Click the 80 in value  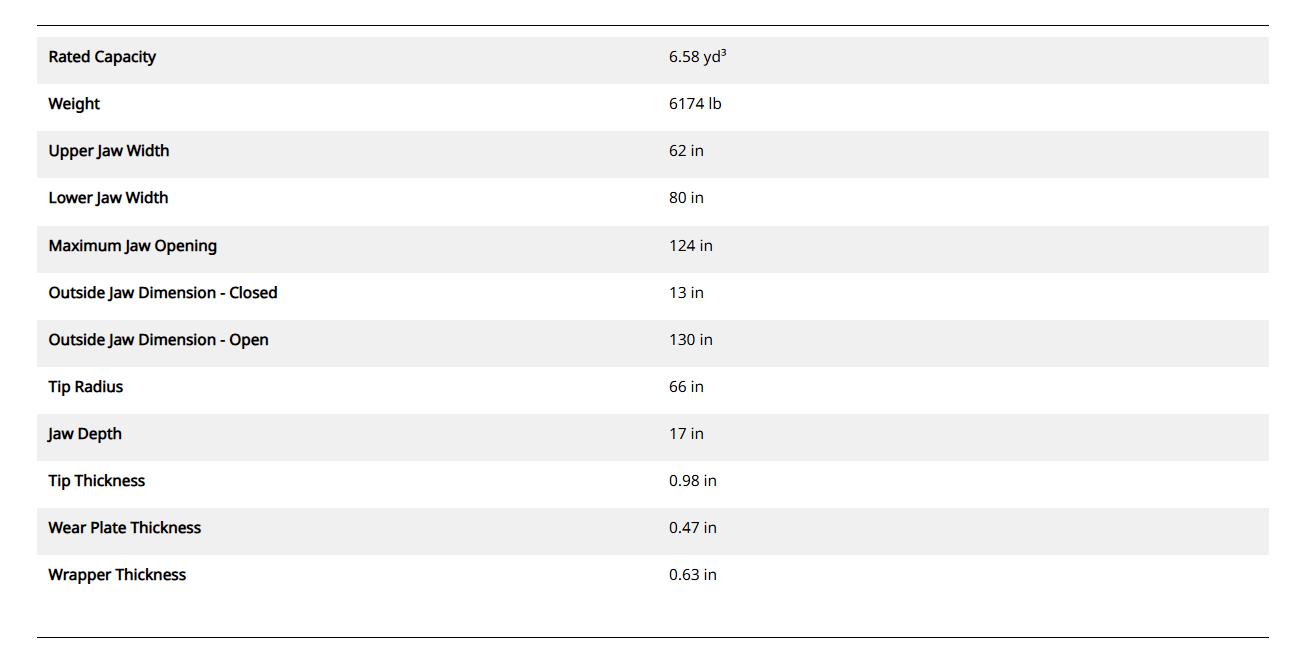tap(686, 198)
